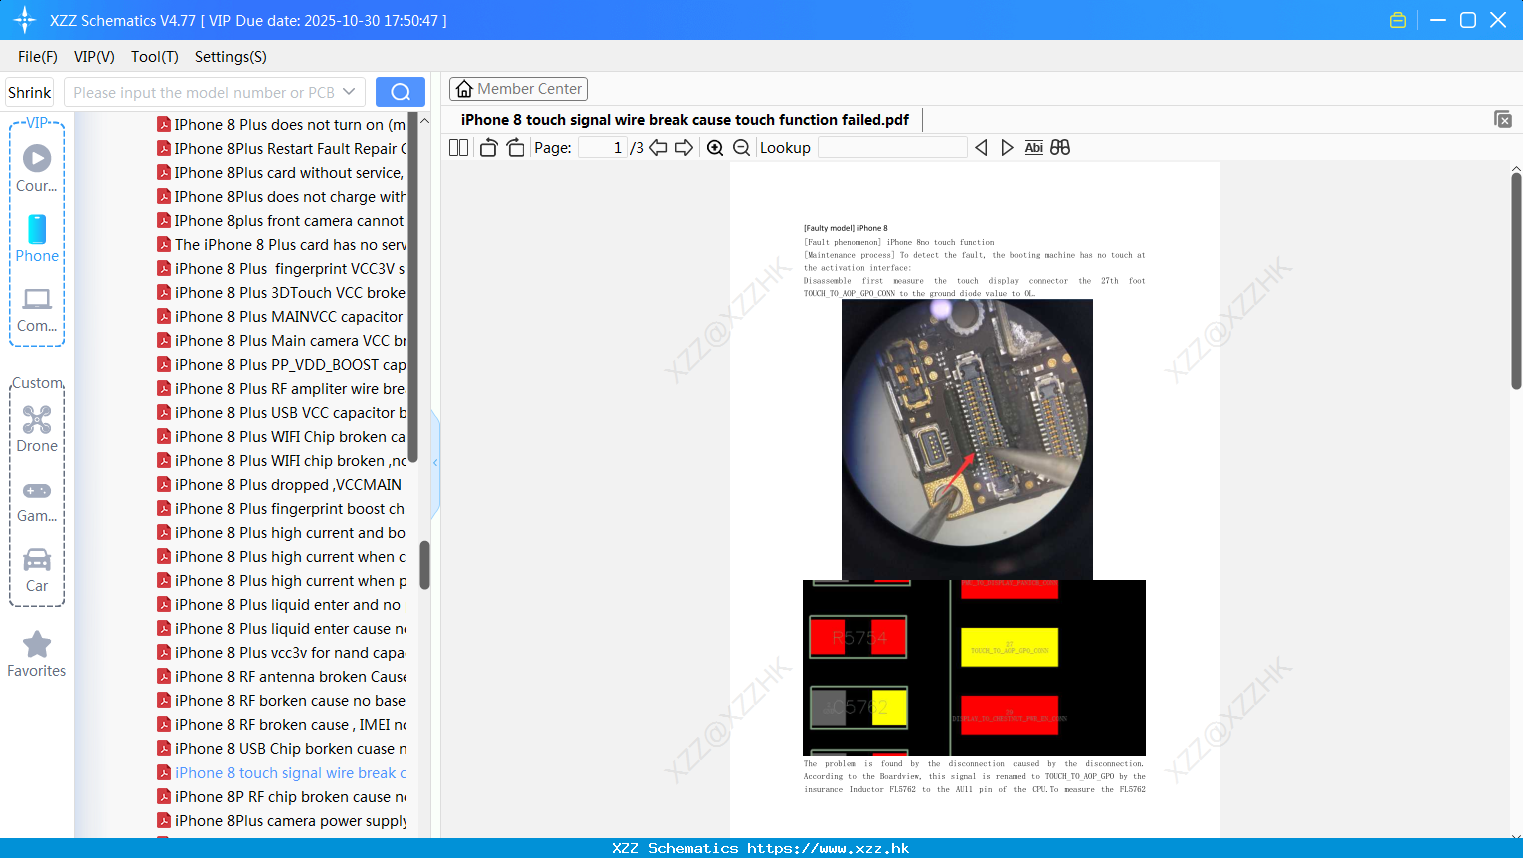Open 'iPhone 8 Plus liquid enter and no' file
Viewport: 1523px width, 858px height.
tap(281, 605)
